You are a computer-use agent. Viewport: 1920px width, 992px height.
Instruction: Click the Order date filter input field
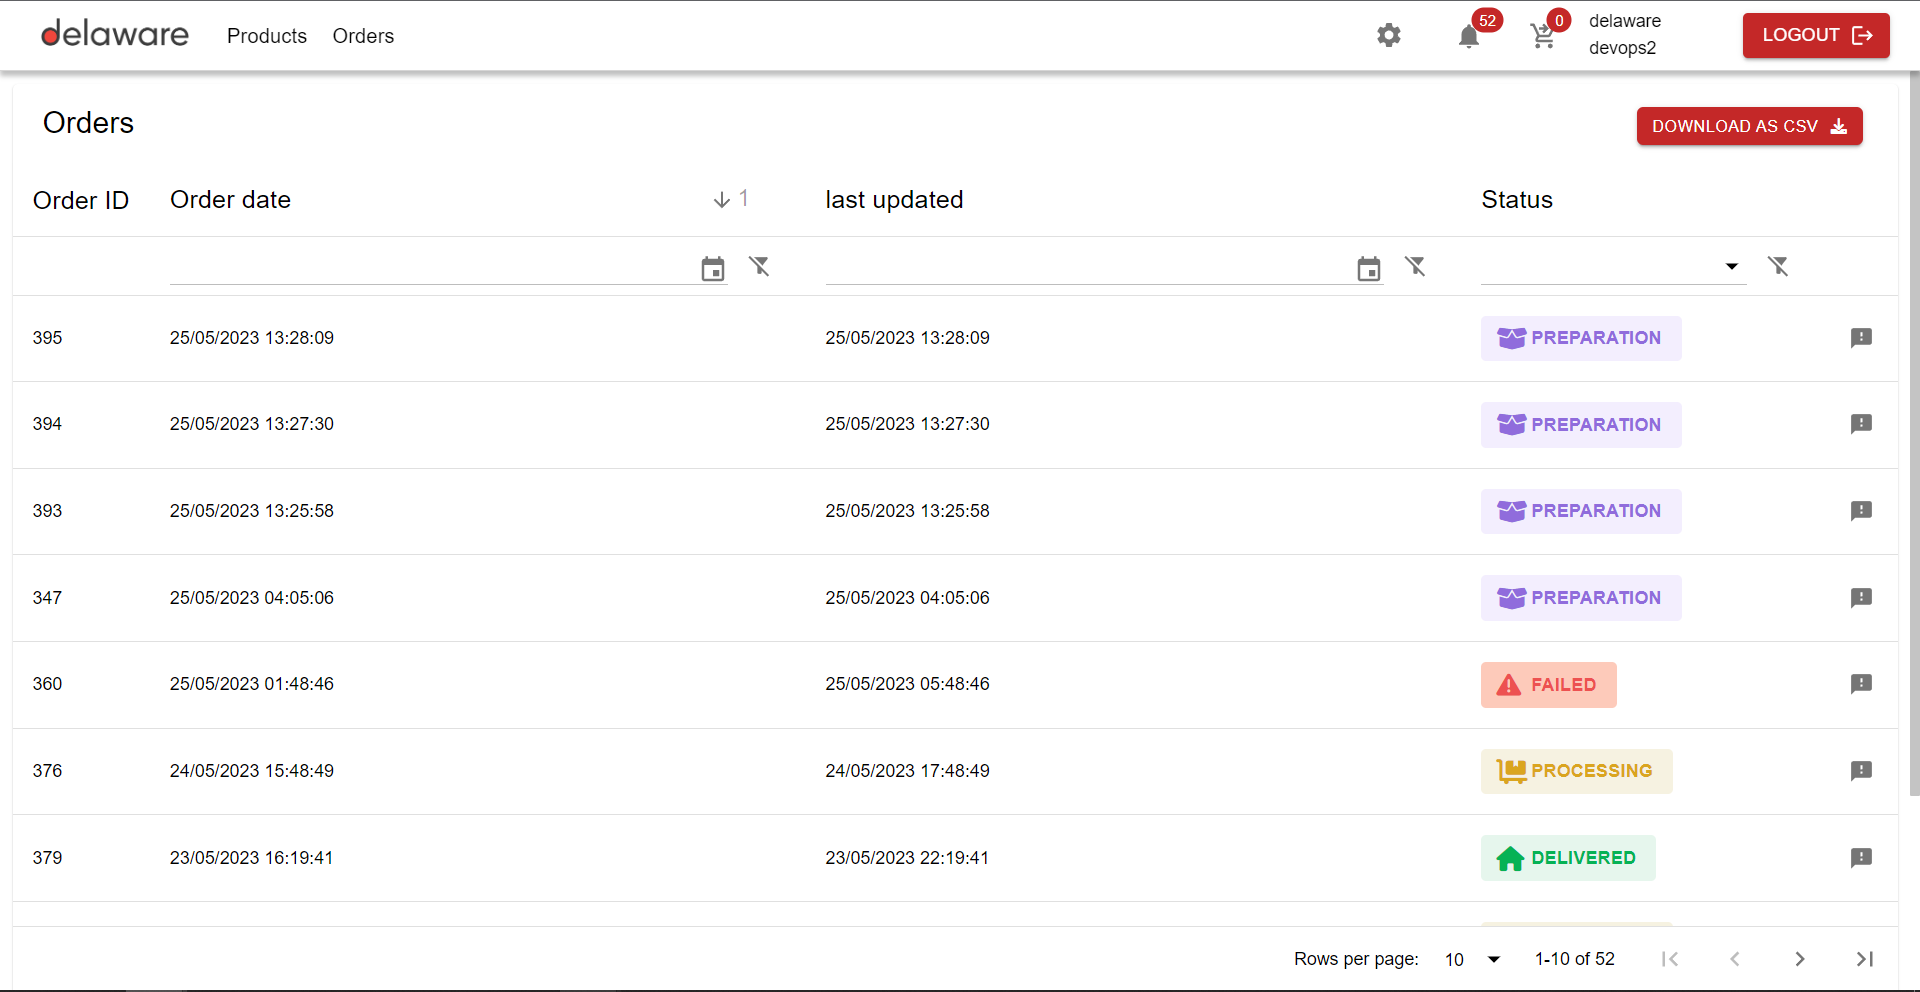pyautogui.click(x=430, y=267)
